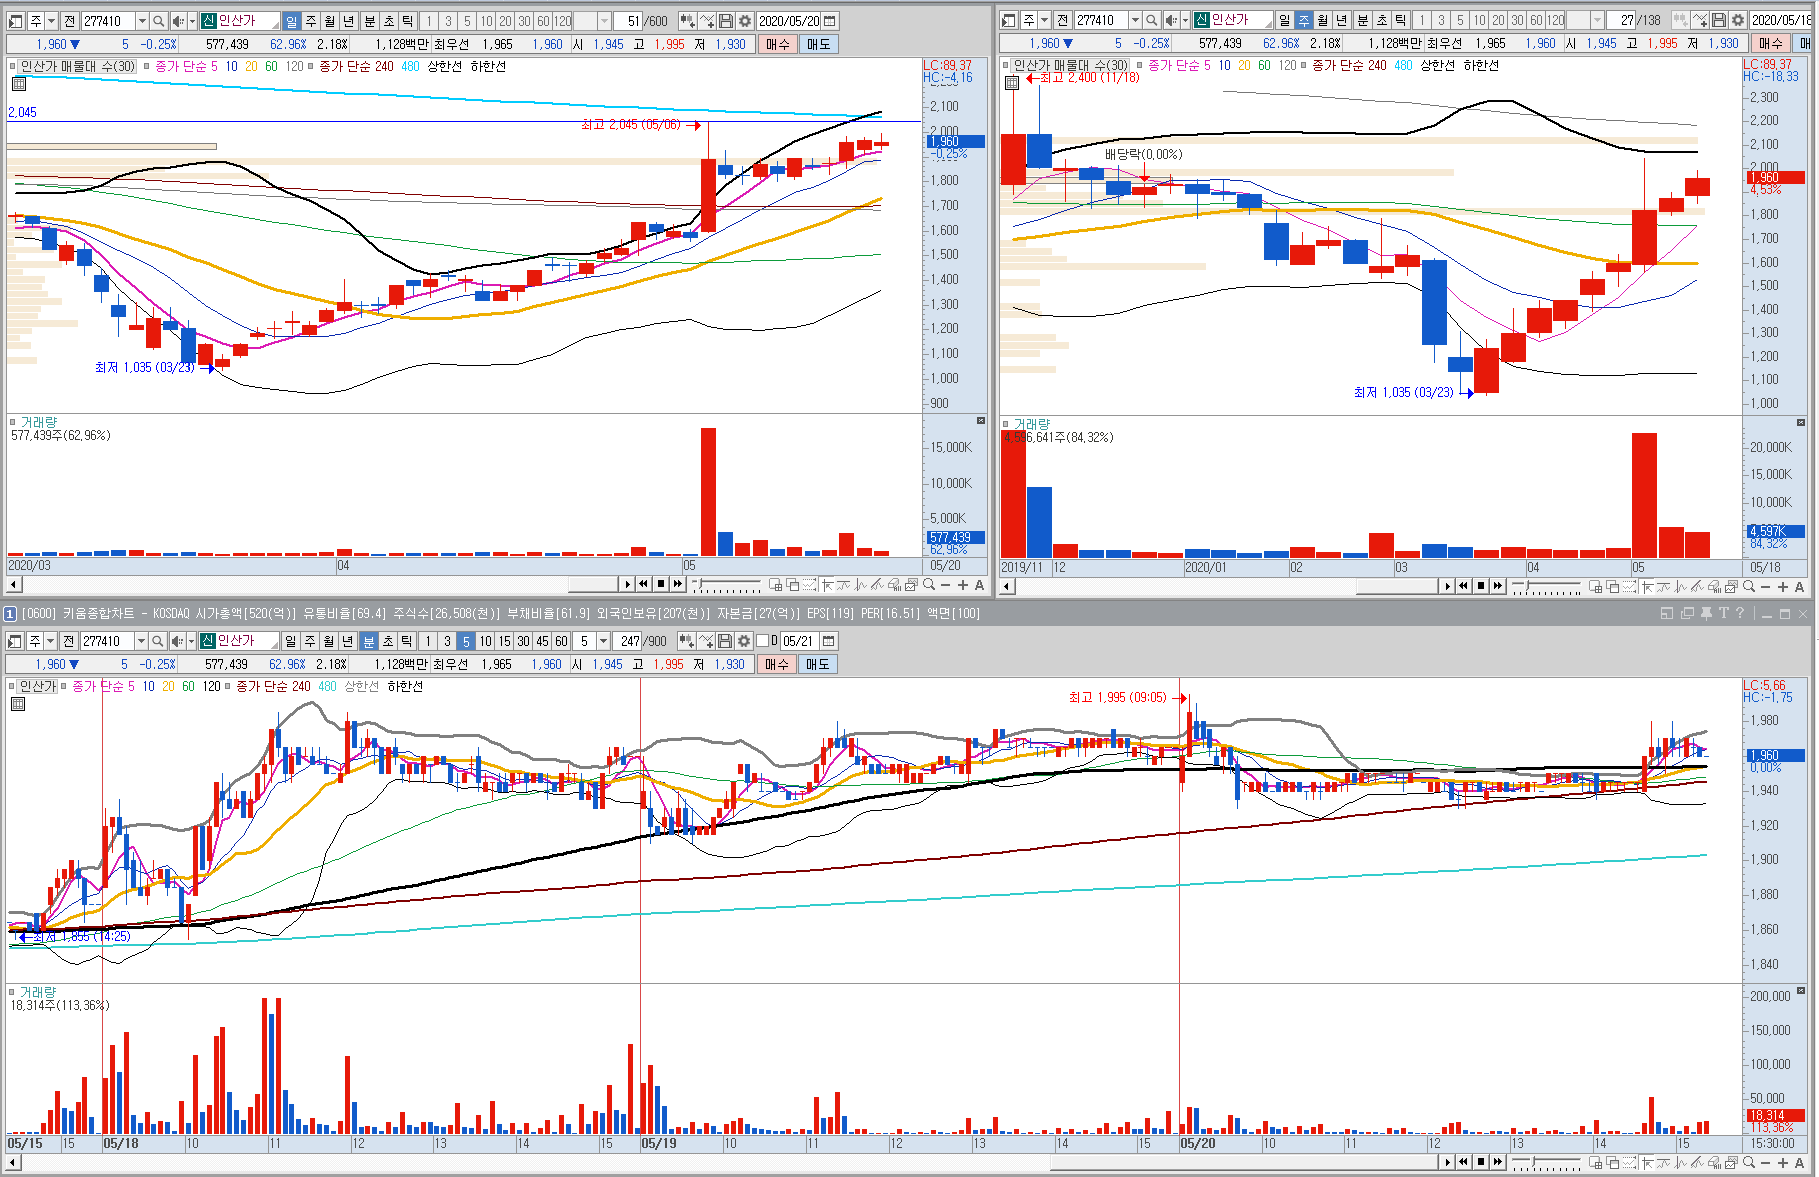Select yearly (년) period in top-left chart
This screenshot has height=1177, width=1819.
click(348, 21)
